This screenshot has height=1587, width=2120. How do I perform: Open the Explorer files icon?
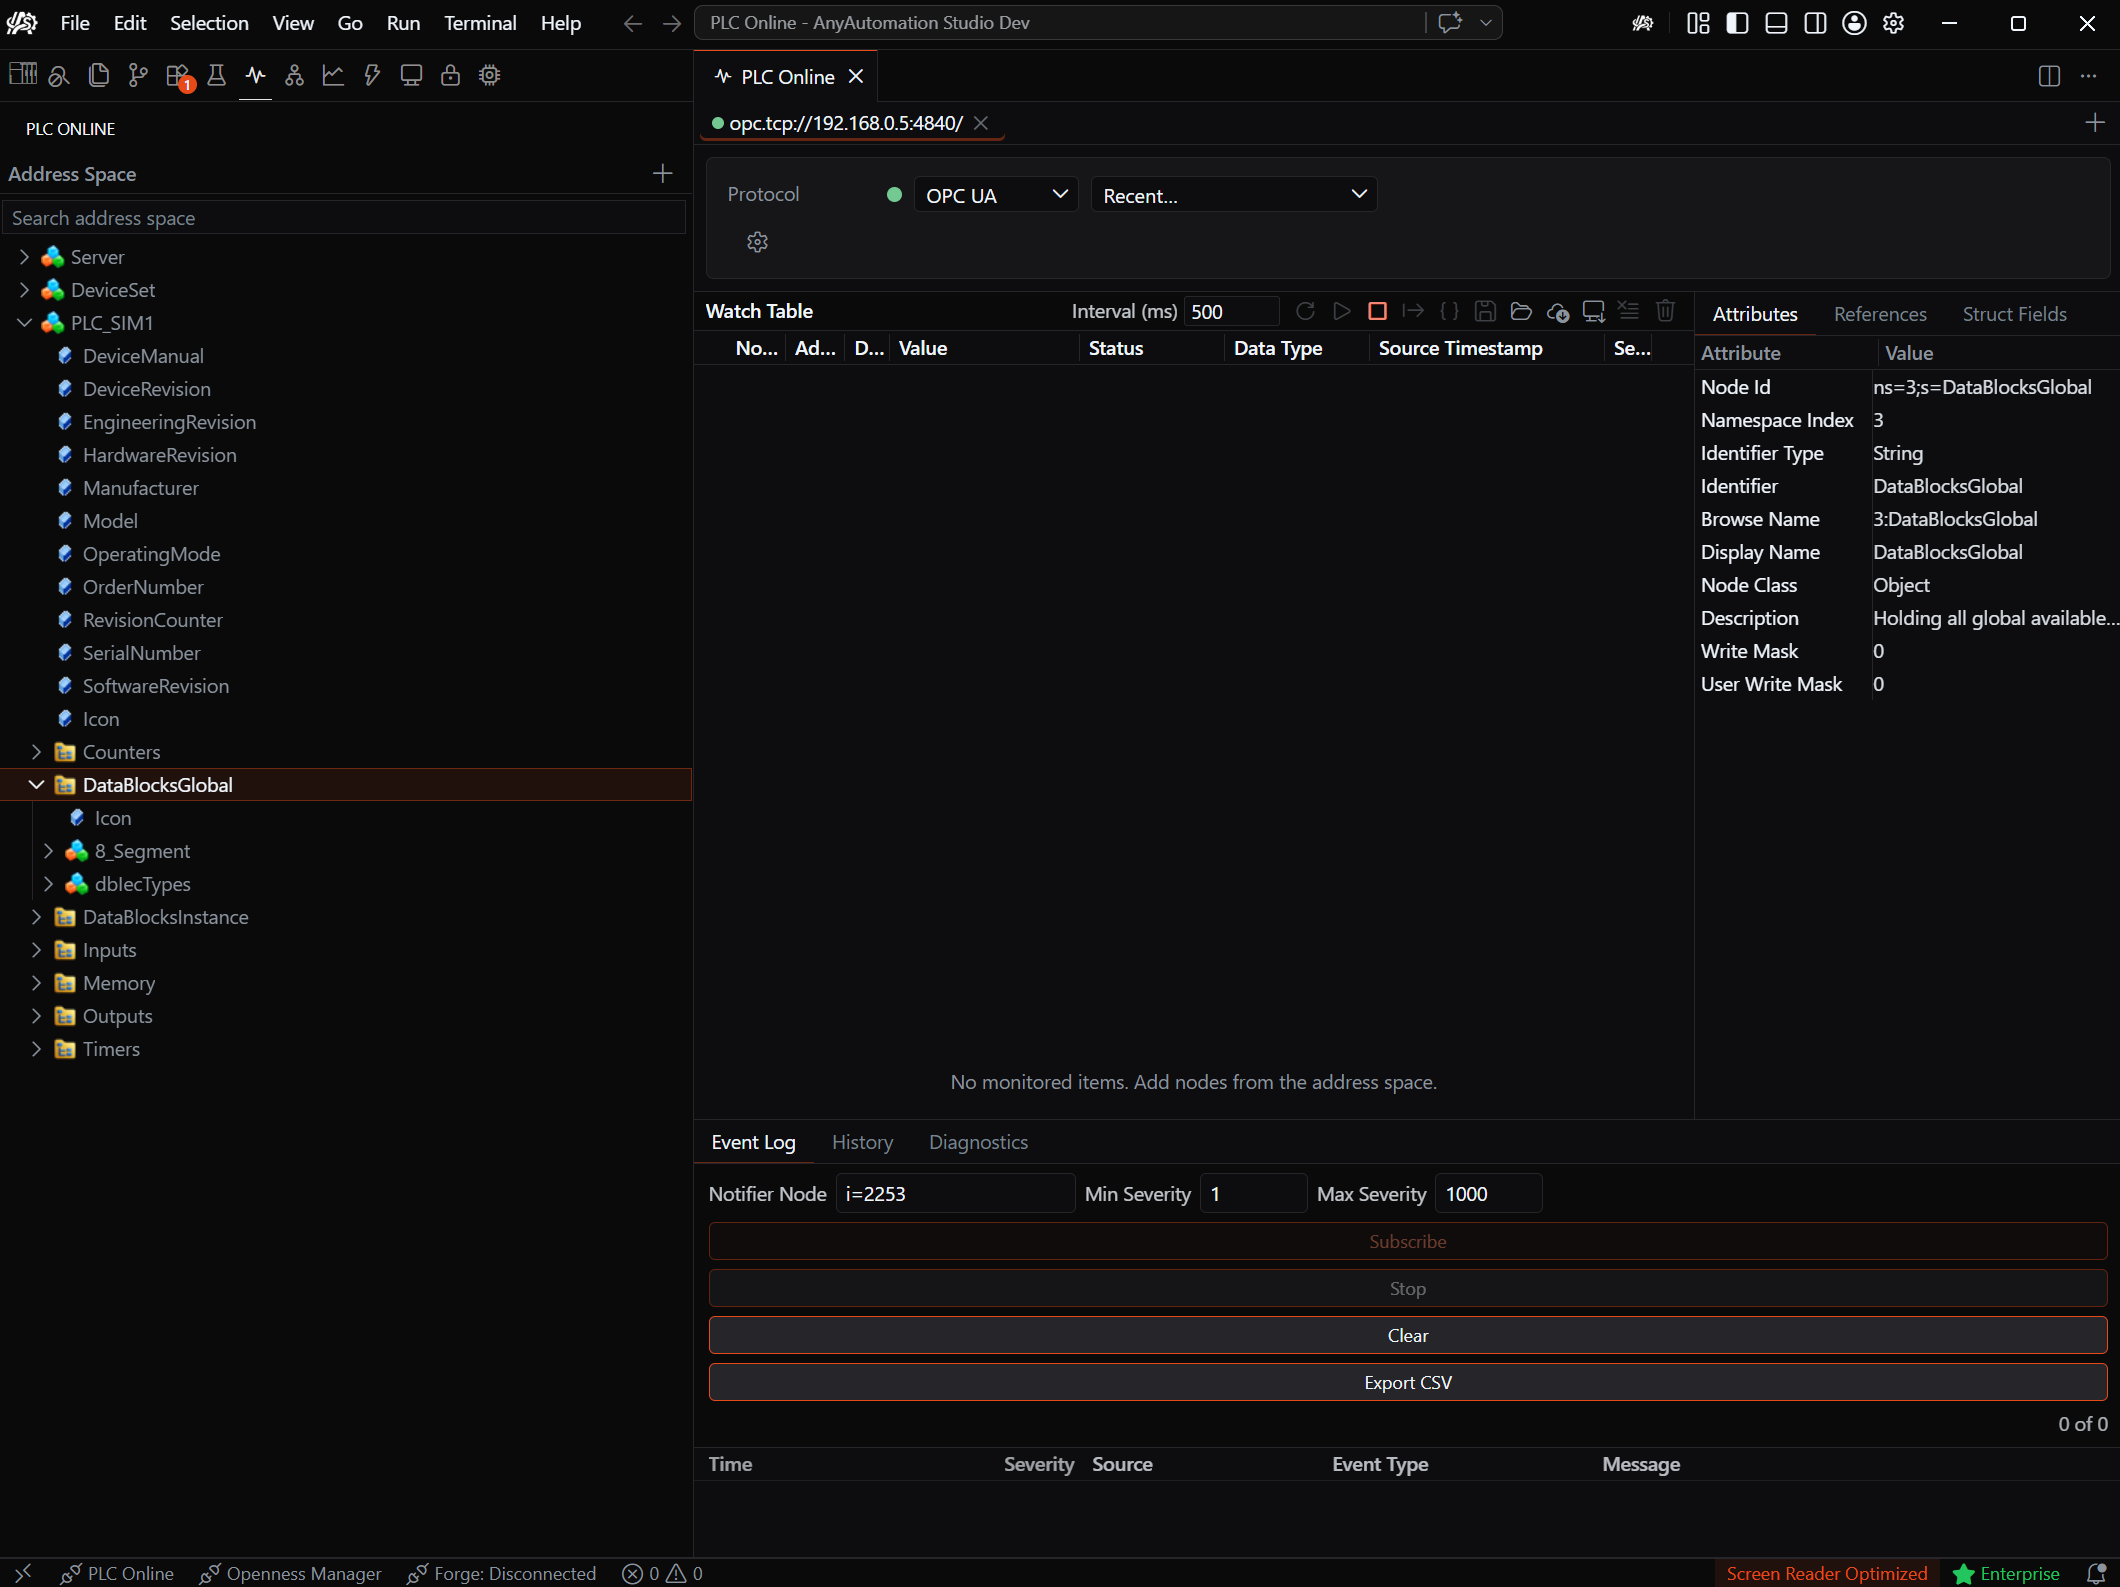click(x=98, y=75)
